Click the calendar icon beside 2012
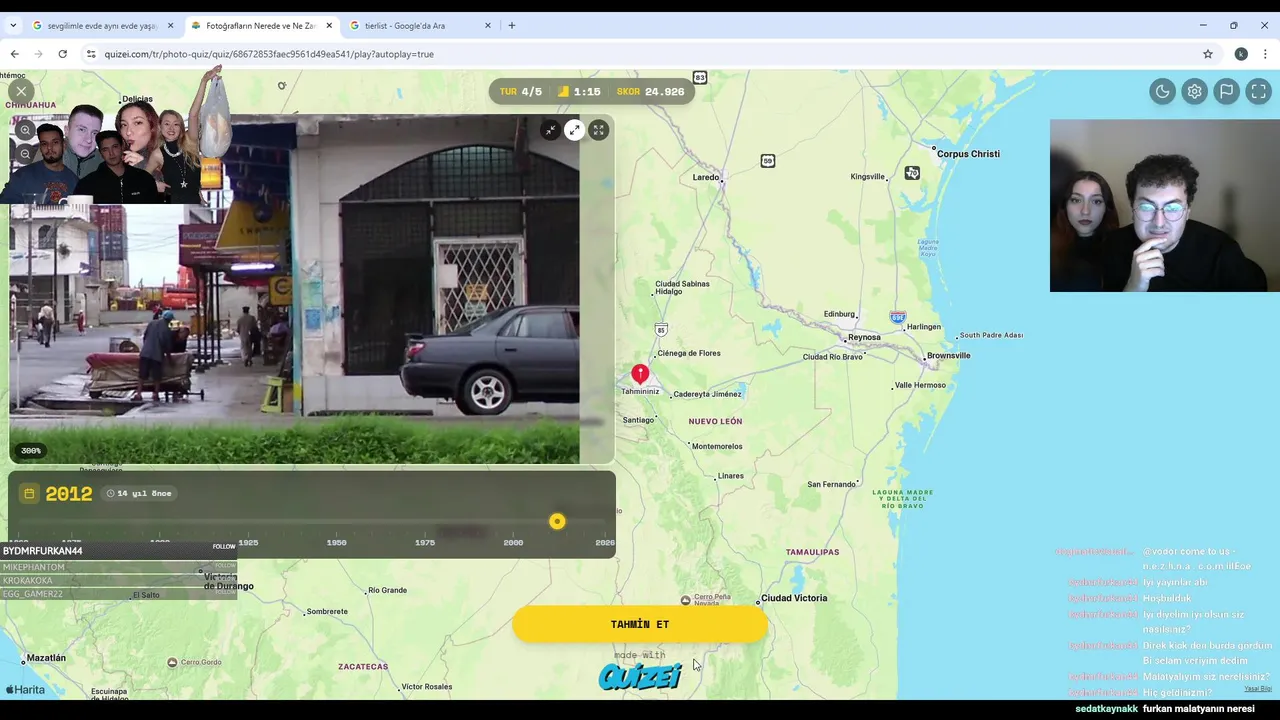Image resolution: width=1280 pixels, height=720 pixels. pos(29,493)
